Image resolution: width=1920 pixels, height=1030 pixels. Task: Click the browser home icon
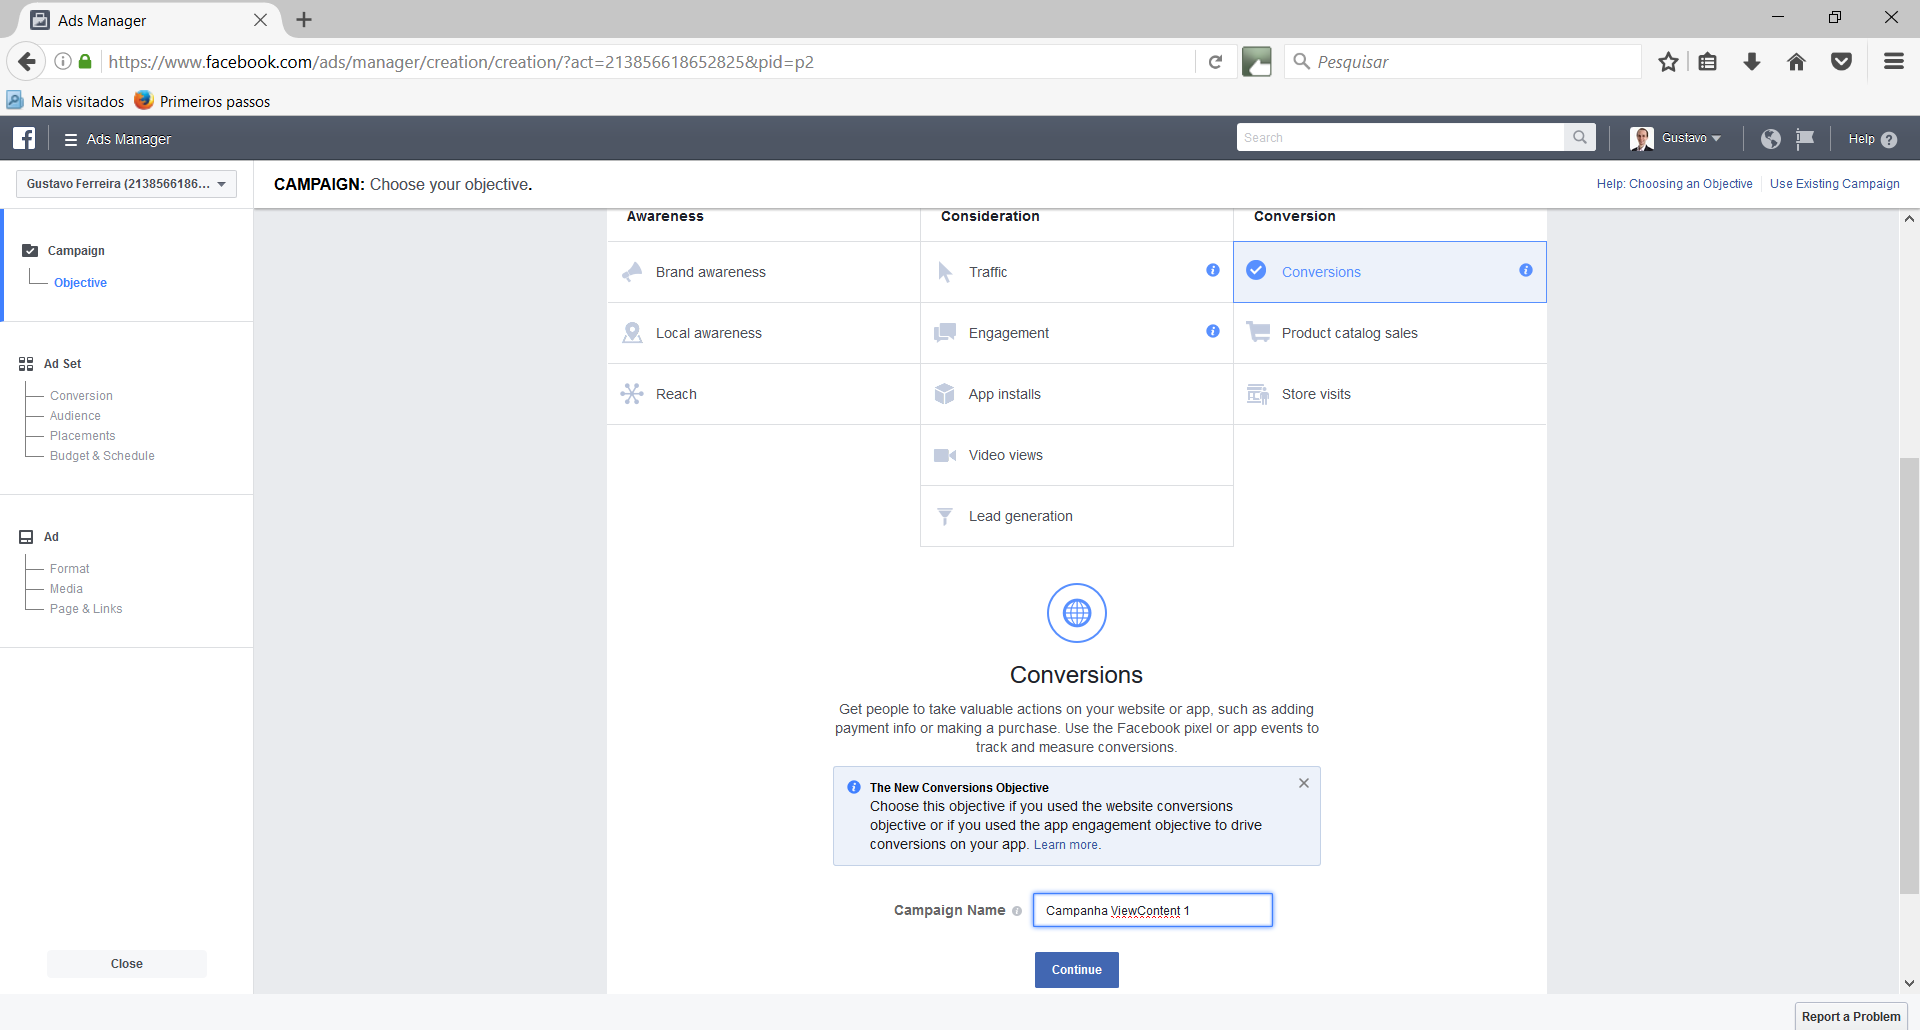click(1796, 62)
